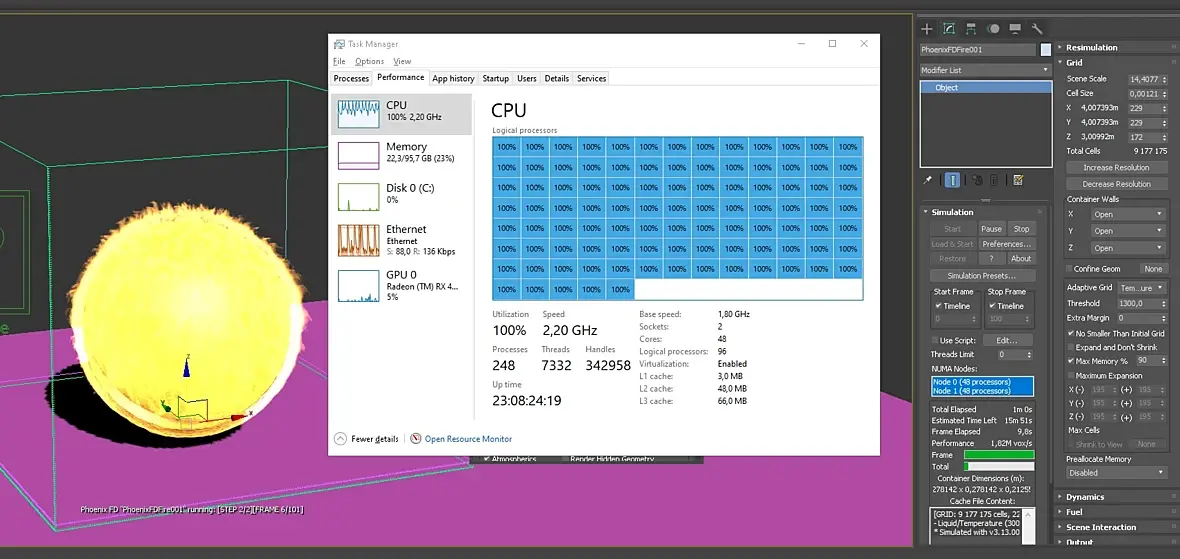Image resolution: width=1180 pixels, height=559 pixels.
Task: Click the Pause simulation button
Action: (x=991, y=229)
